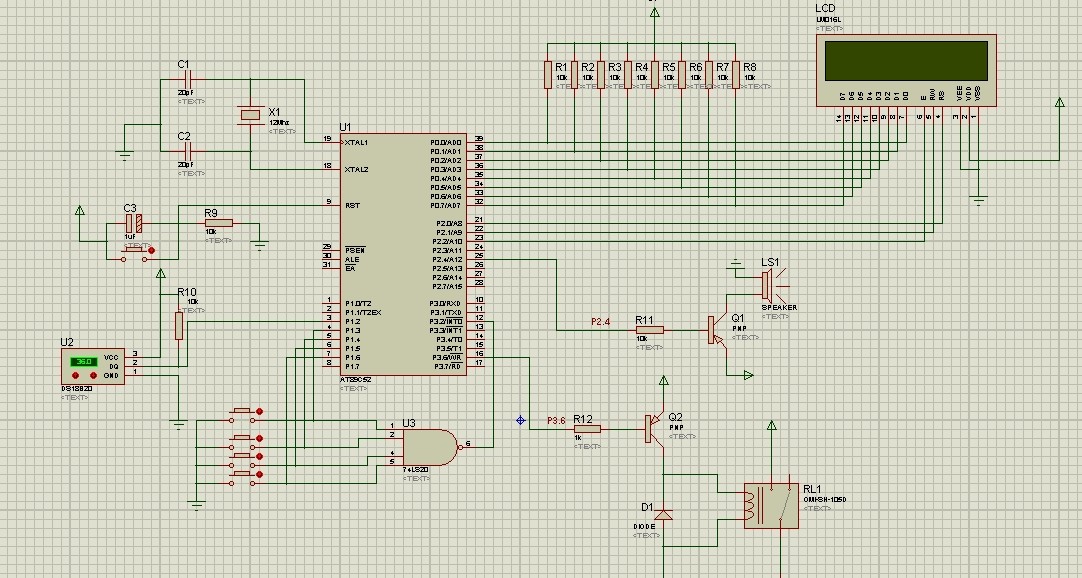Click resistor R11 symbol
The height and width of the screenshot is (578, 1082).
coord(650,330)
